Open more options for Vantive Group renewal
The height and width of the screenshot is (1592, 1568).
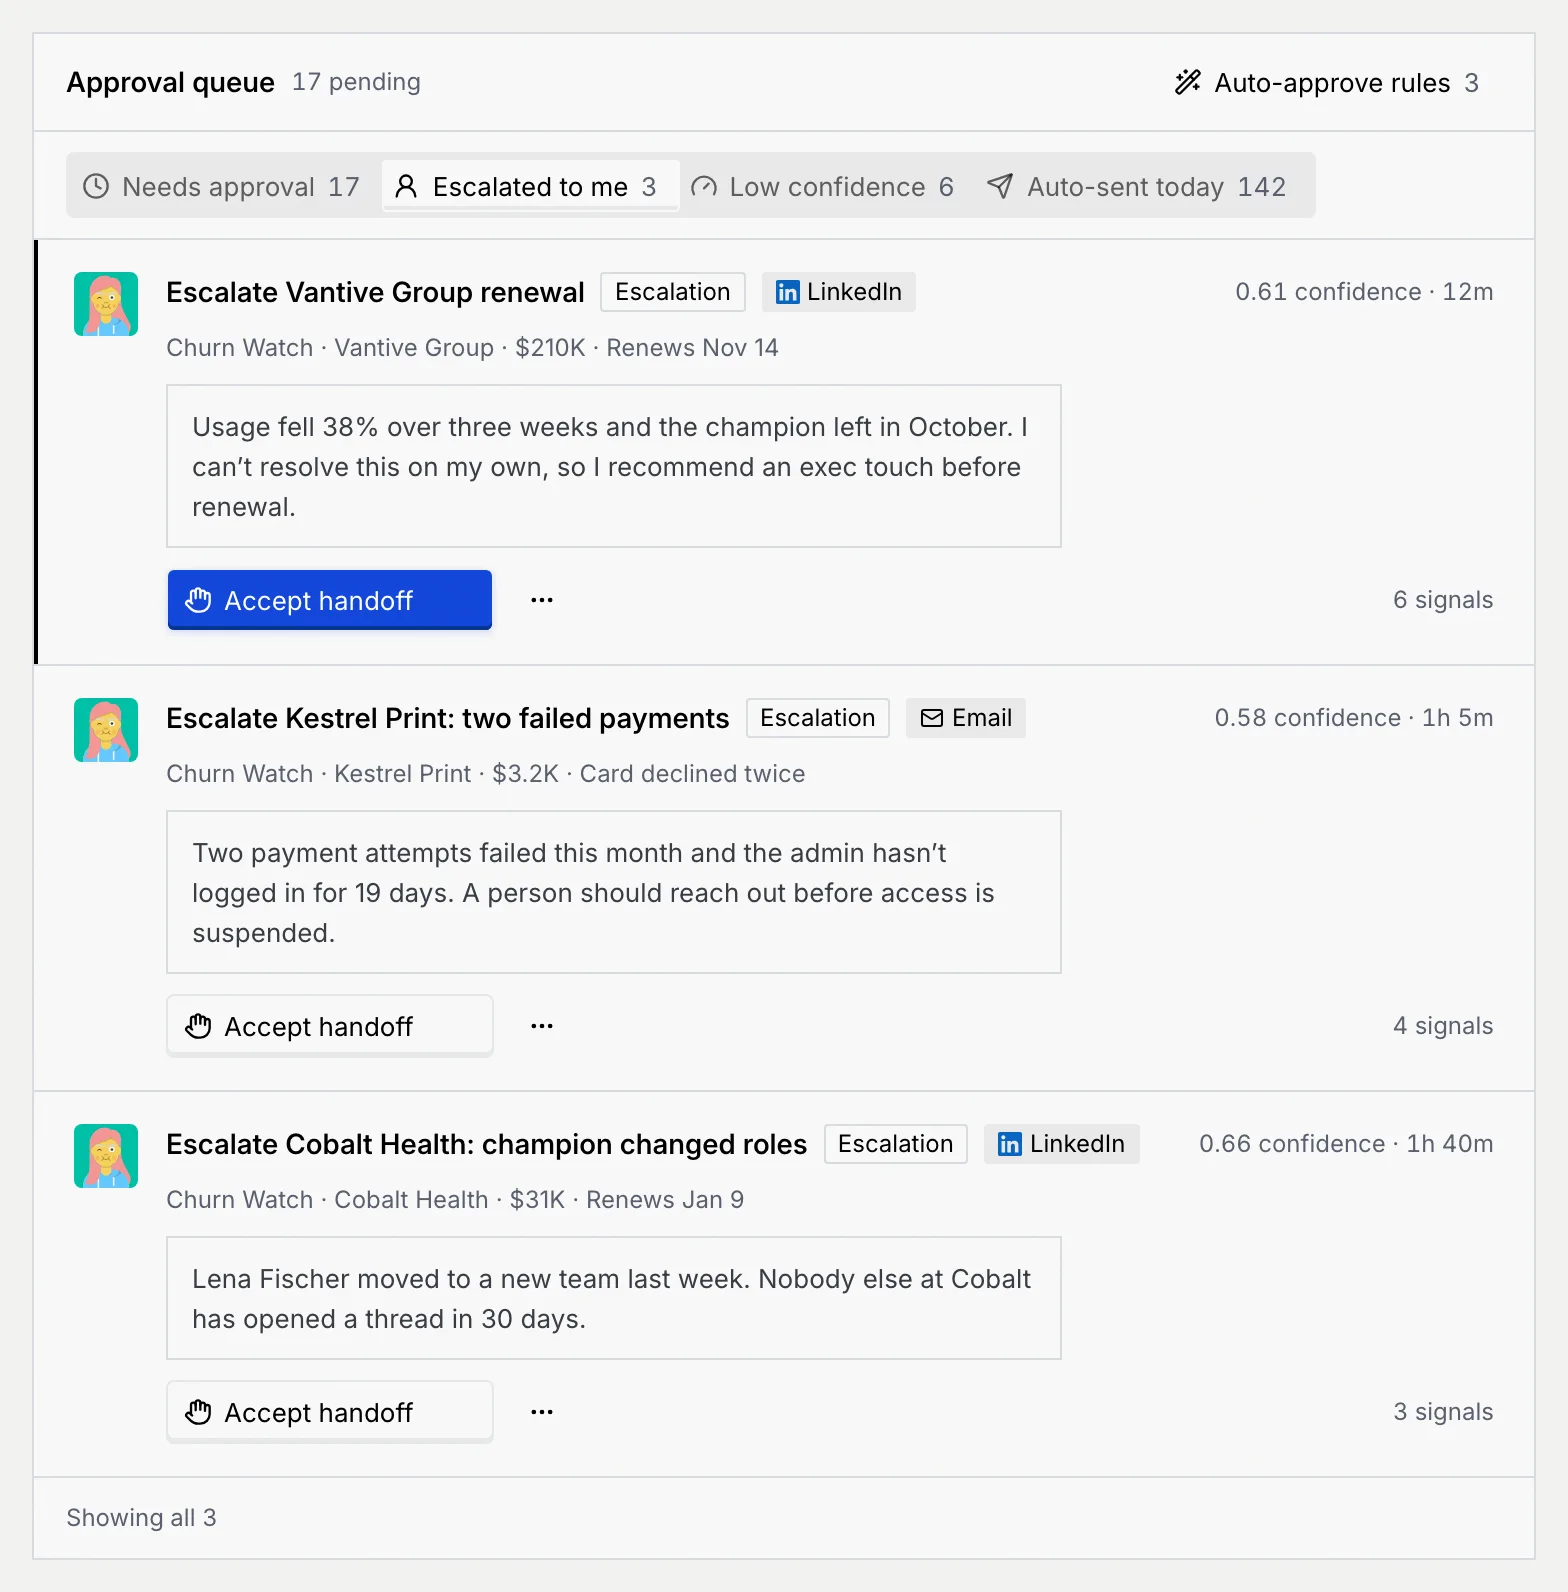click(x=542, y=600)
